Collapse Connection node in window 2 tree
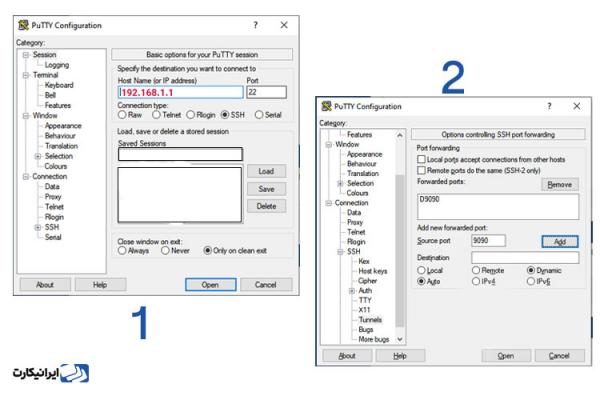 (x=328, y=203)
